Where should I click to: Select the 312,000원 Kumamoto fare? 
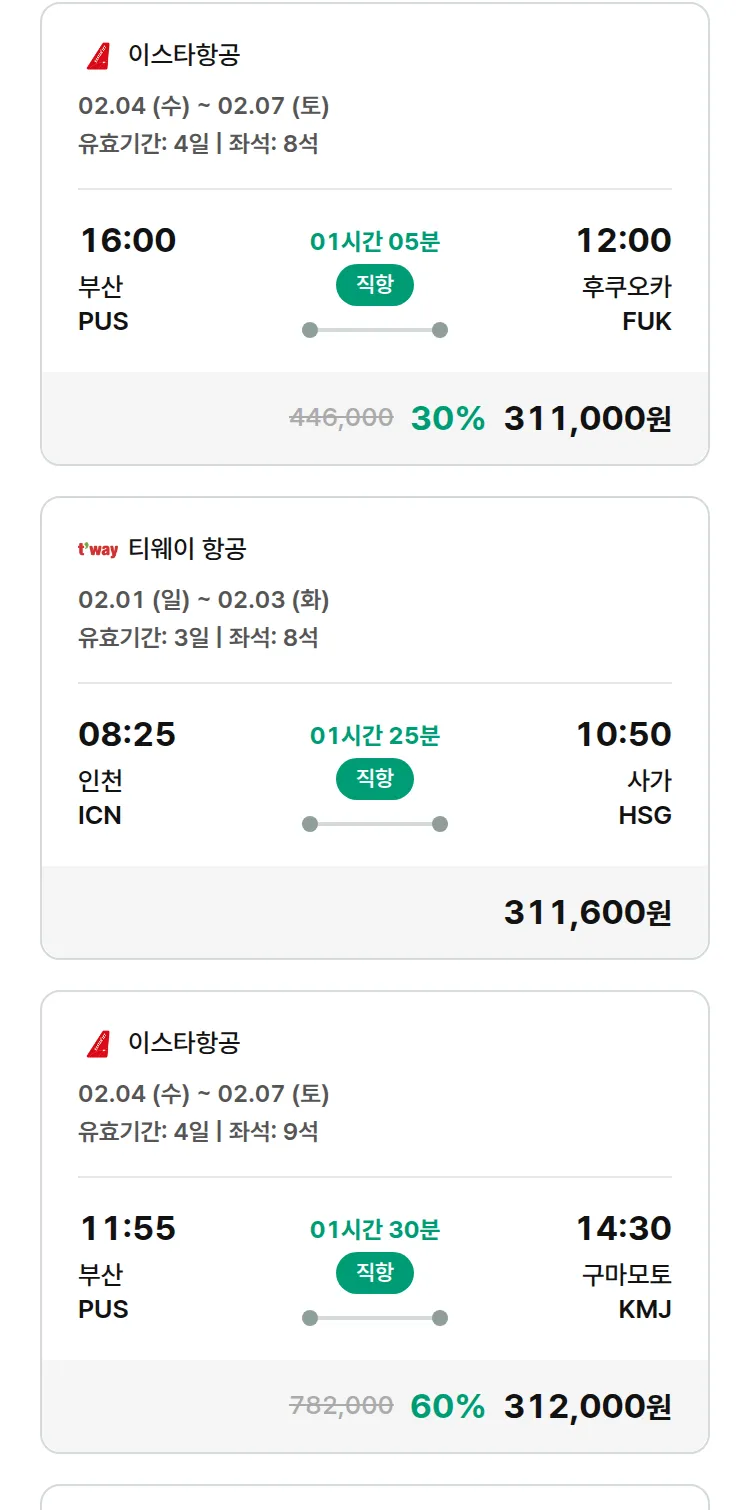point(587,1406)
